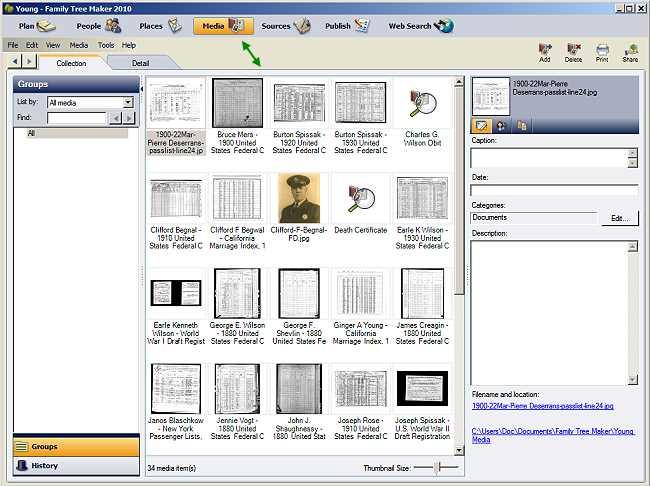Viewport: 650px width, 486px height.
Task: Select the notes tab icon in the right panel
Action: pos(521,125)
